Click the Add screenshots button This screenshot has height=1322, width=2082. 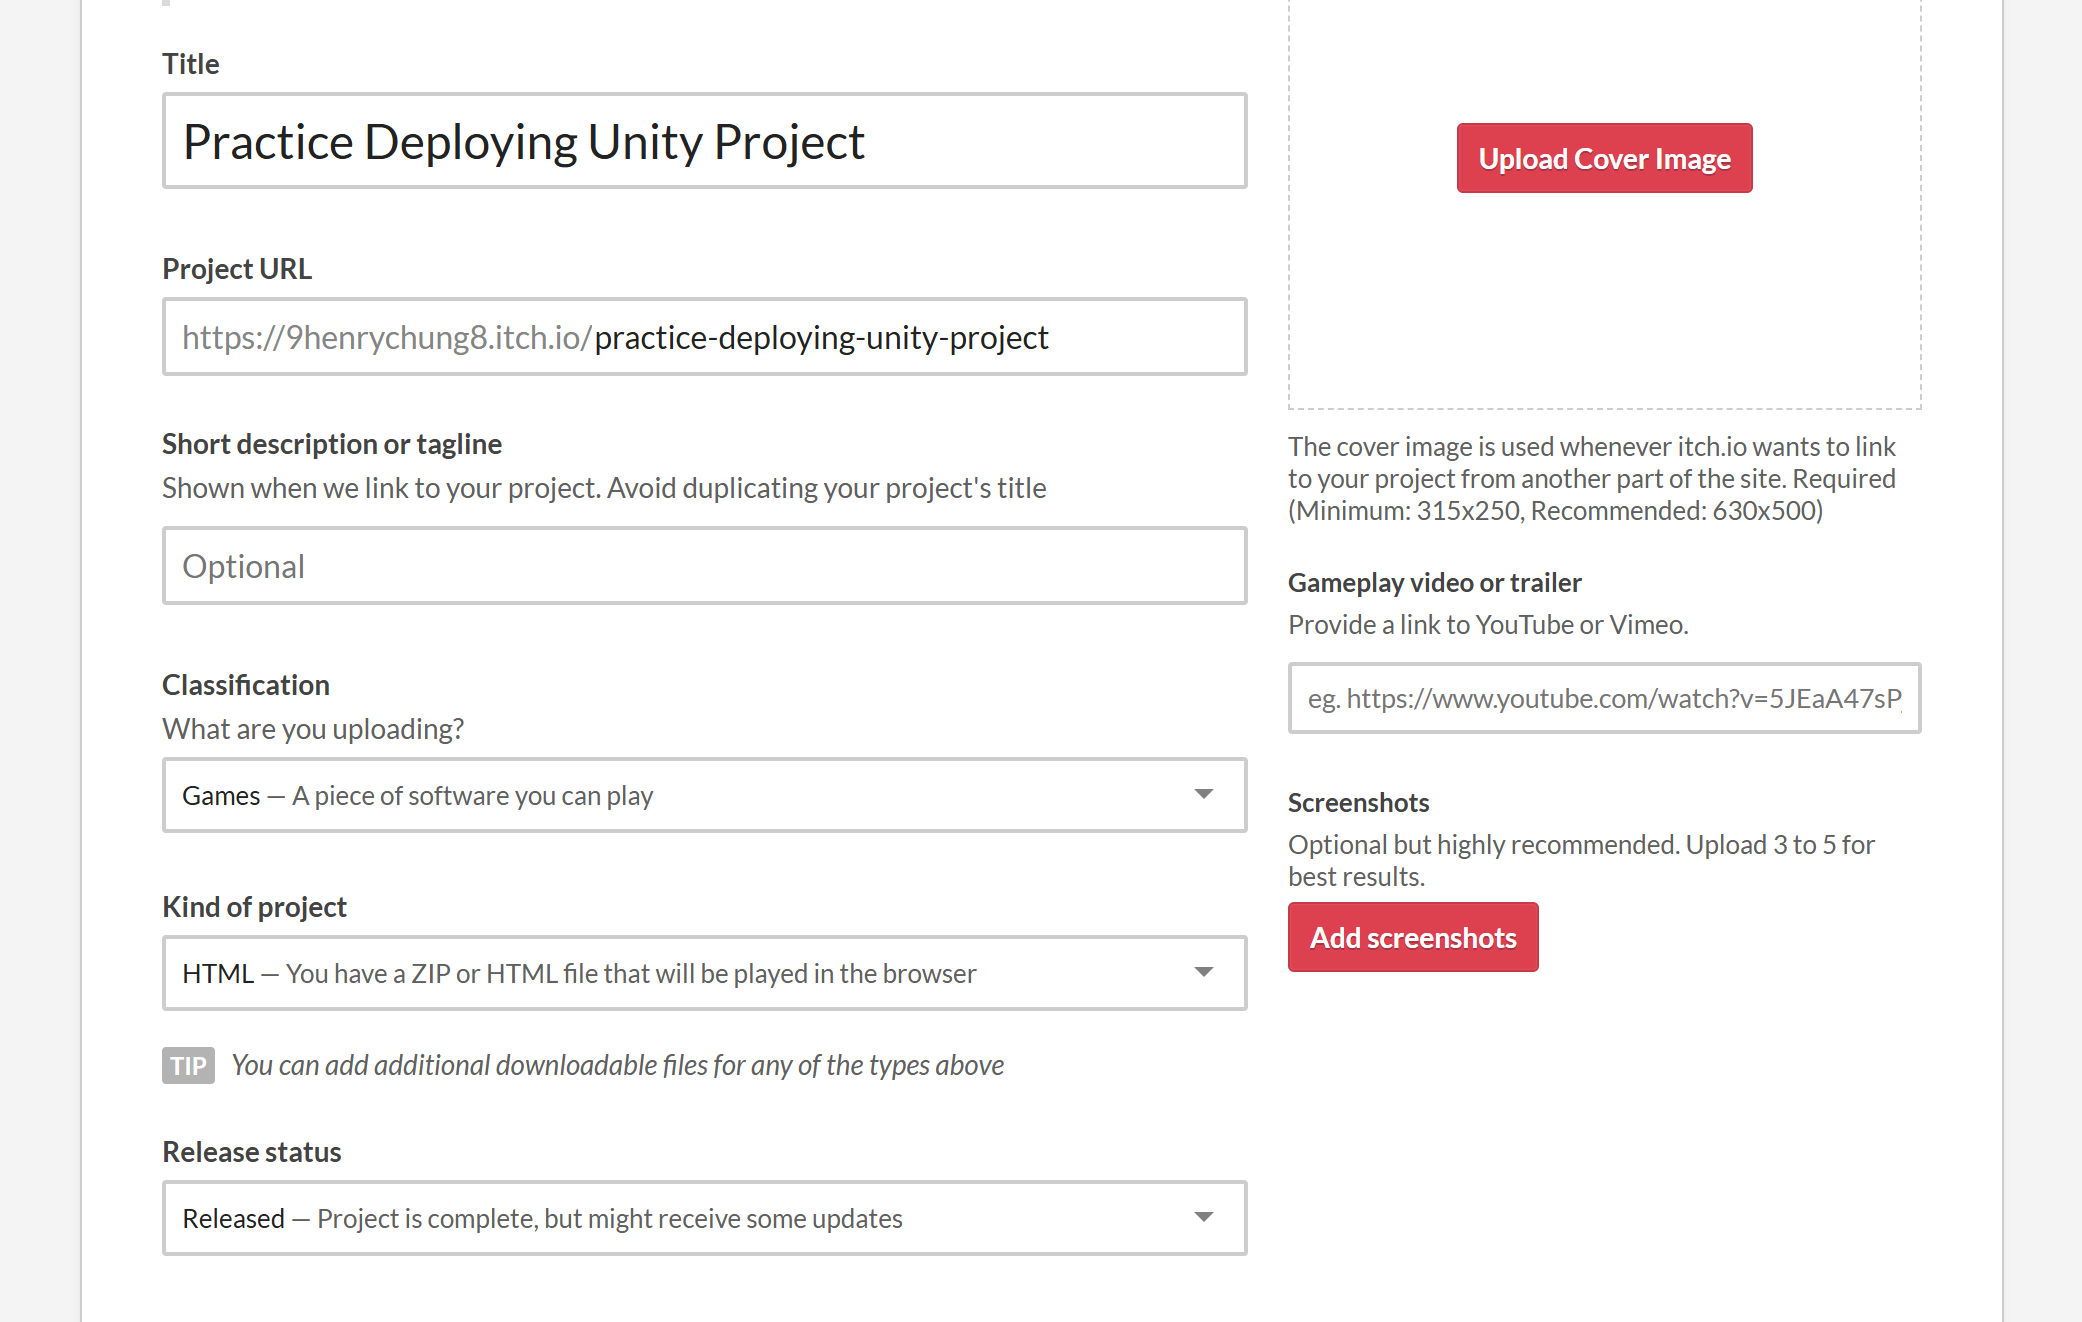click(1413, 937)
